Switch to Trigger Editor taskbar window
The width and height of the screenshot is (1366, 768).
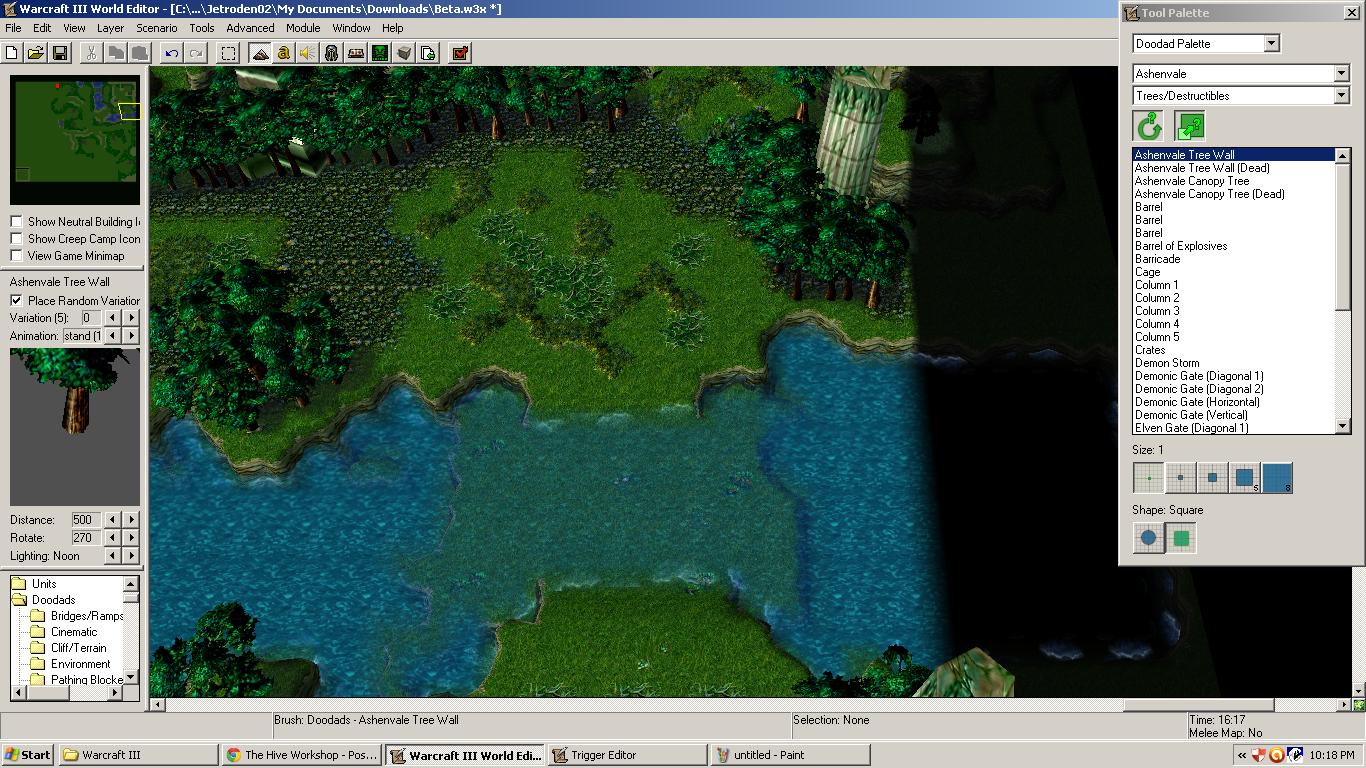(627, 755)
